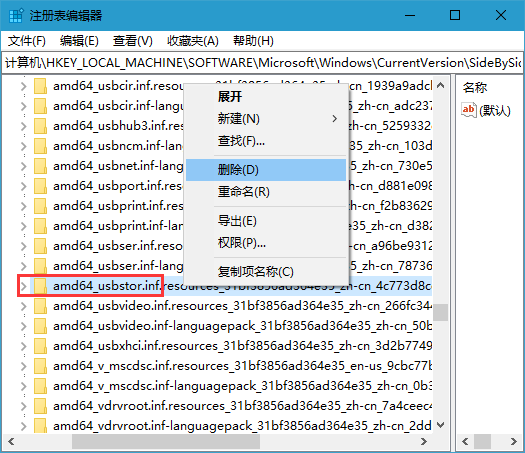This screenshot has height=453, width=525.
Task: Click tree pane horizontal scroll right arrow
Action: [x=424, y=441]
